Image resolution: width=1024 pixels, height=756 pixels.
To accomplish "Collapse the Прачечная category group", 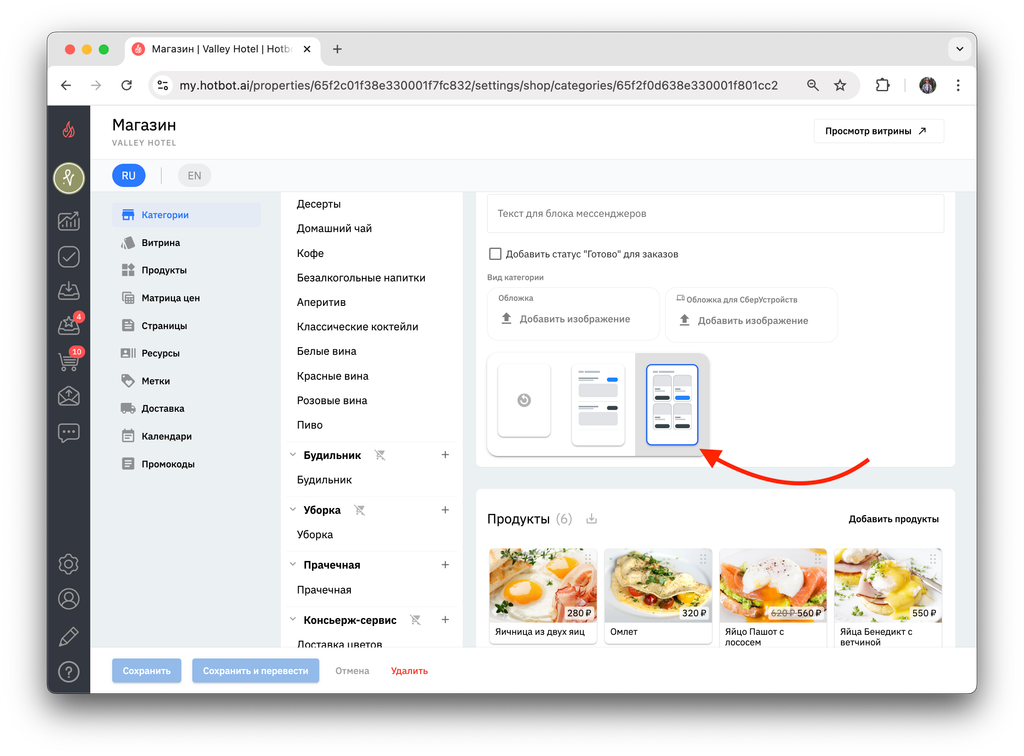I will tap(293, 565).
